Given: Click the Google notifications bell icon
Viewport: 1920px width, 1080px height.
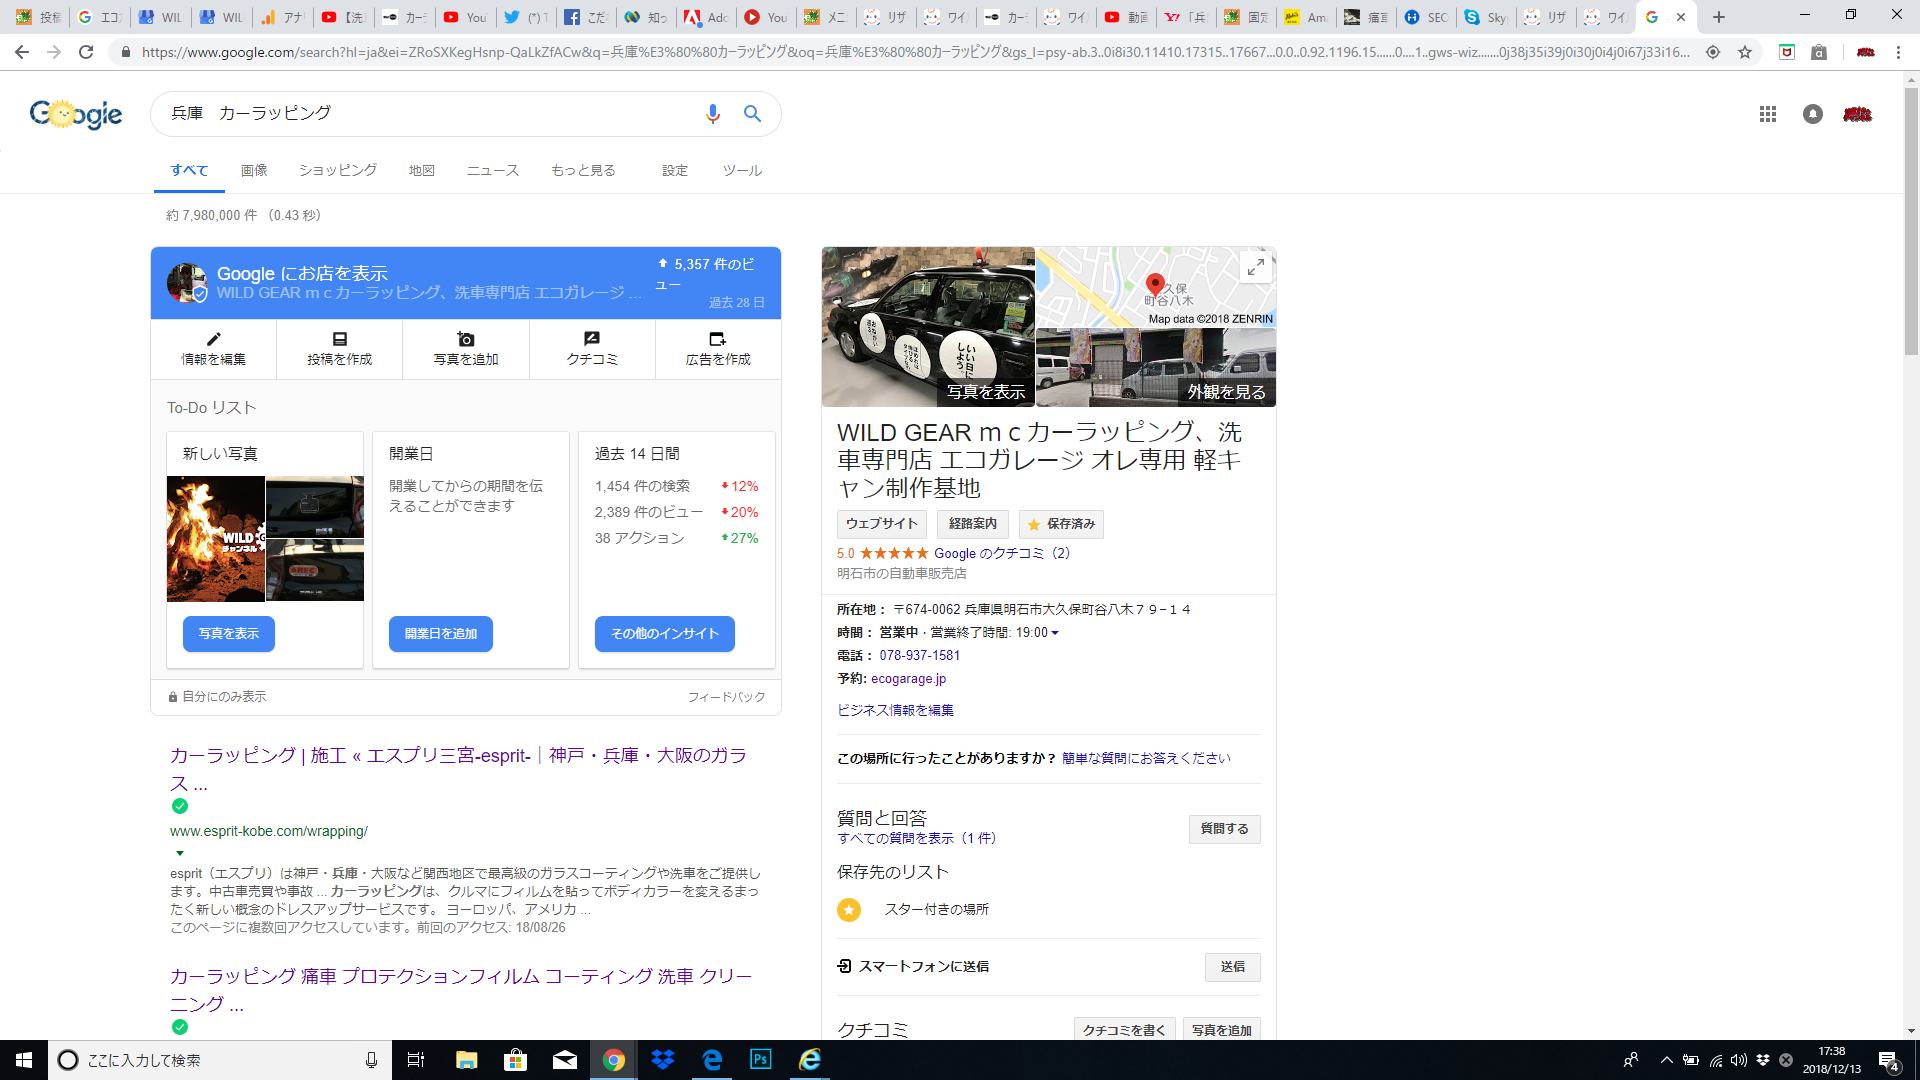Looking at the screenshot, I should click(x=1812, y=114).
